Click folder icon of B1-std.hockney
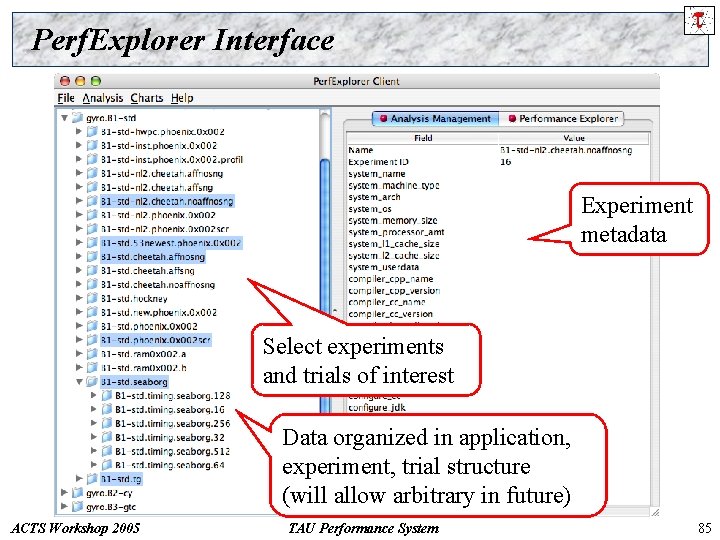720x540 pixels. (x=92, y=298)
